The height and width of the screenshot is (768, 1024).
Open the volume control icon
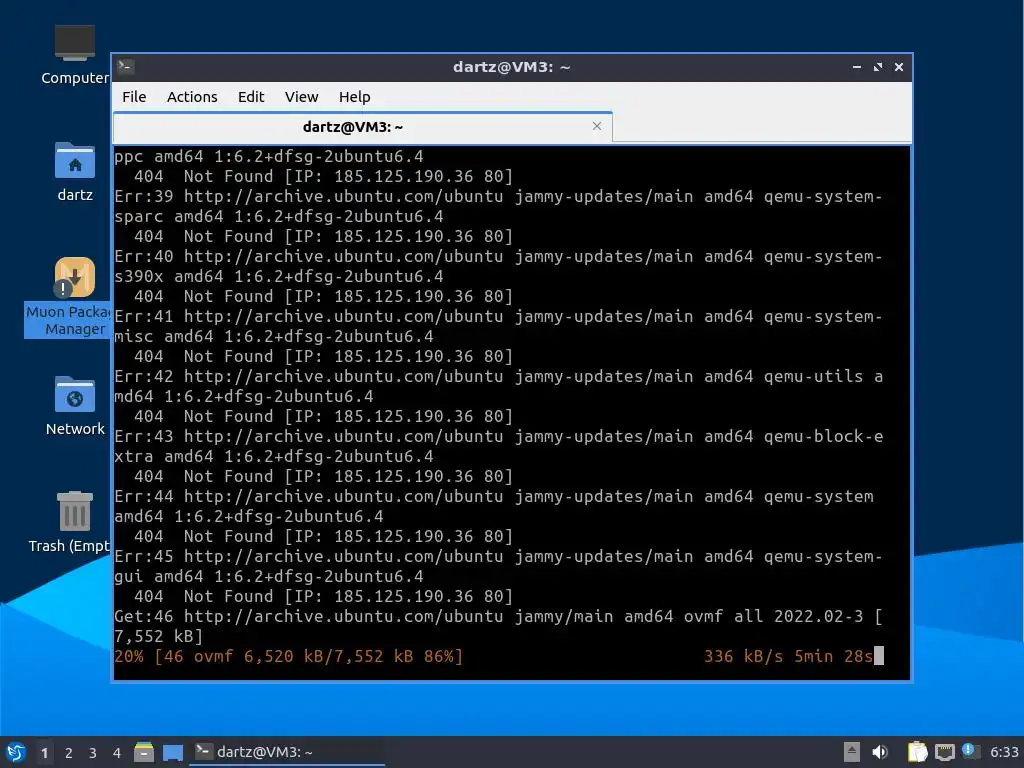(x=880, y=752)
